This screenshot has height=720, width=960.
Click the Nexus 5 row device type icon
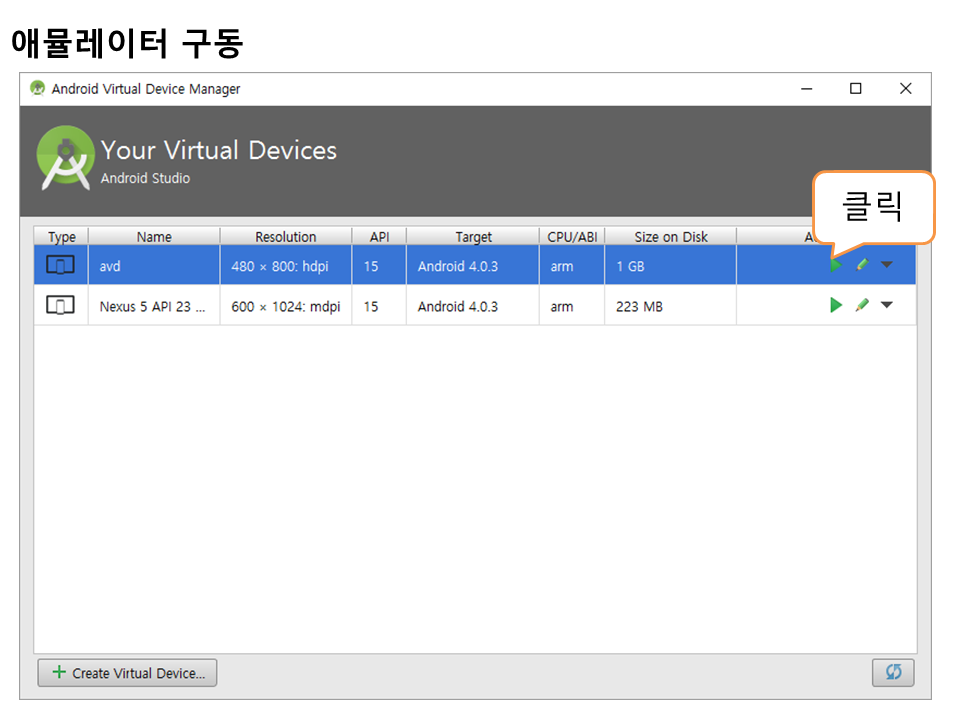pyautogui.click(x=61, y=306)
